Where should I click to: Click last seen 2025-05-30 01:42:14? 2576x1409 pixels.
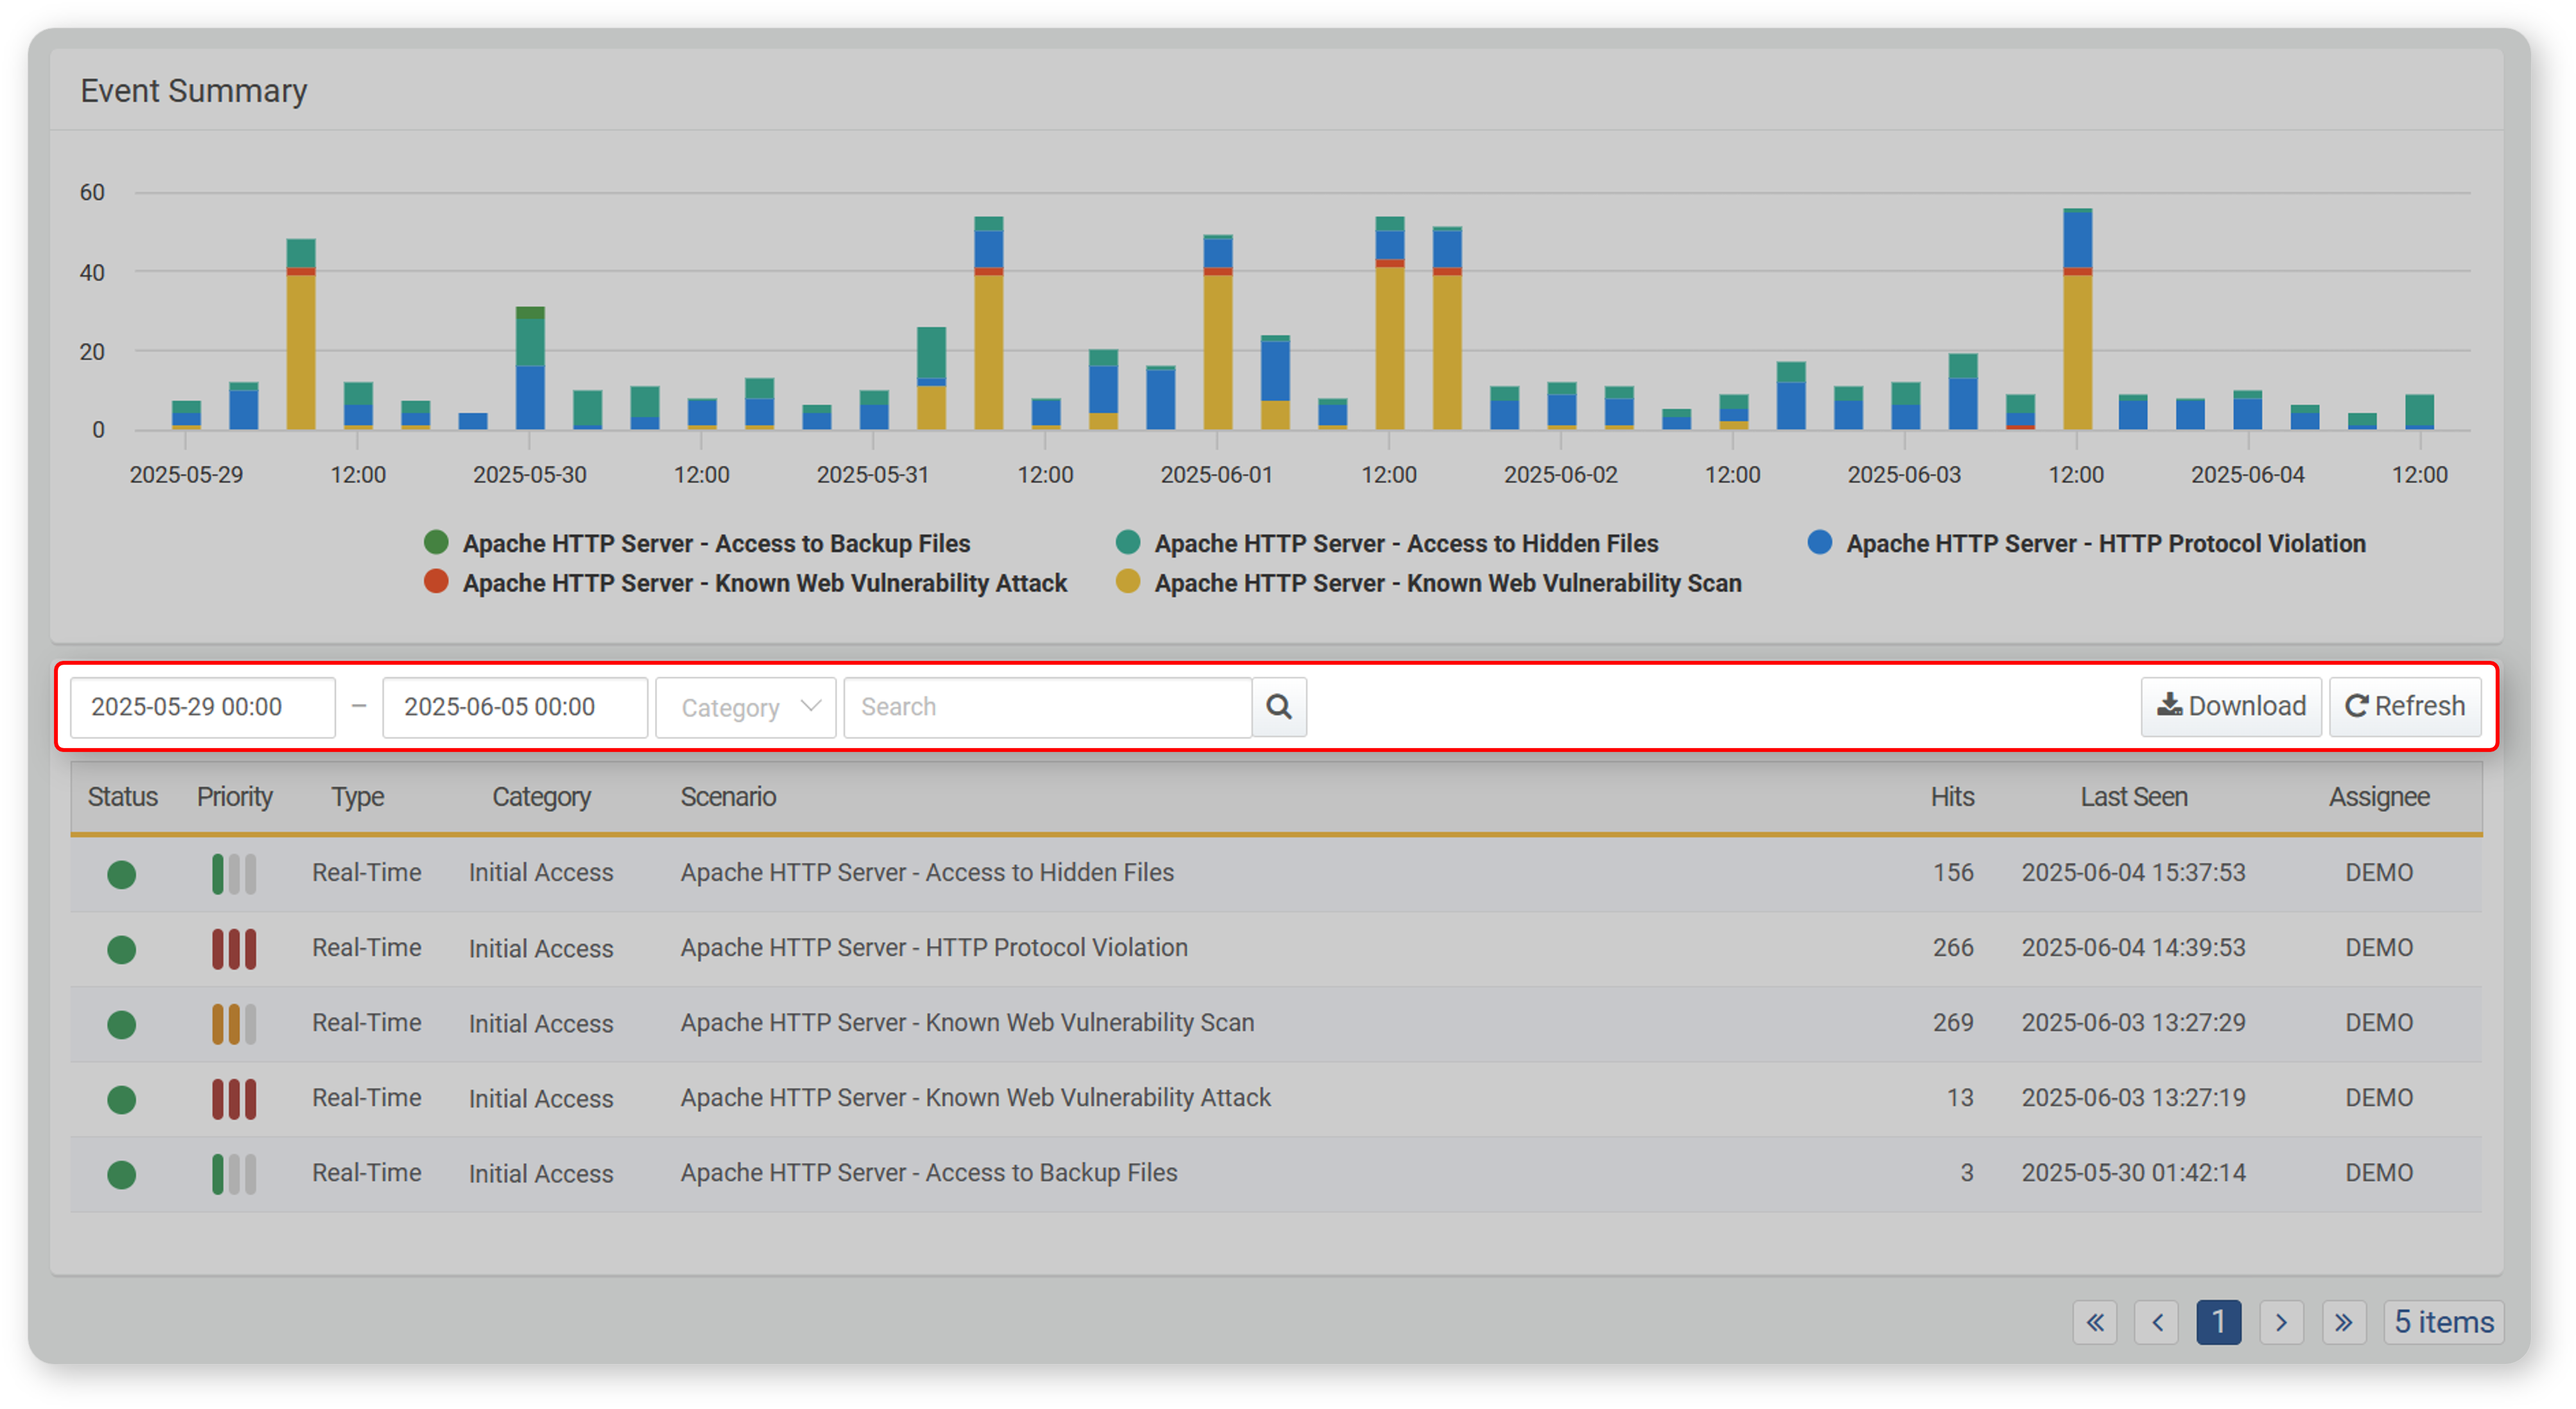click(2133, 1173)
